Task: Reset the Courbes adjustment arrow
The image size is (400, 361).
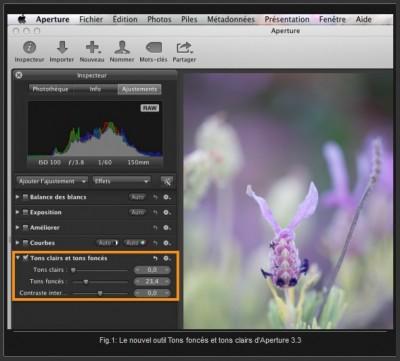Action: point(156,243)
